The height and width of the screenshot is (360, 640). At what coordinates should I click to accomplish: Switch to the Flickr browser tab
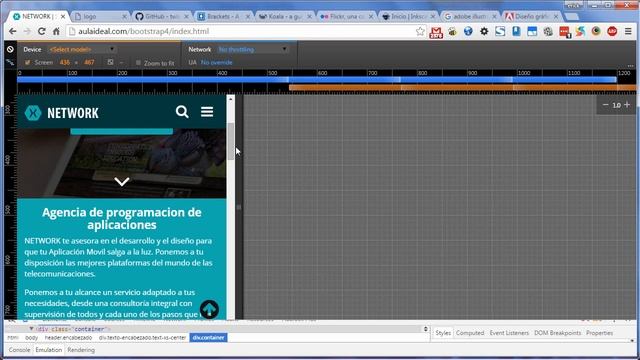[x=346, y=16]
